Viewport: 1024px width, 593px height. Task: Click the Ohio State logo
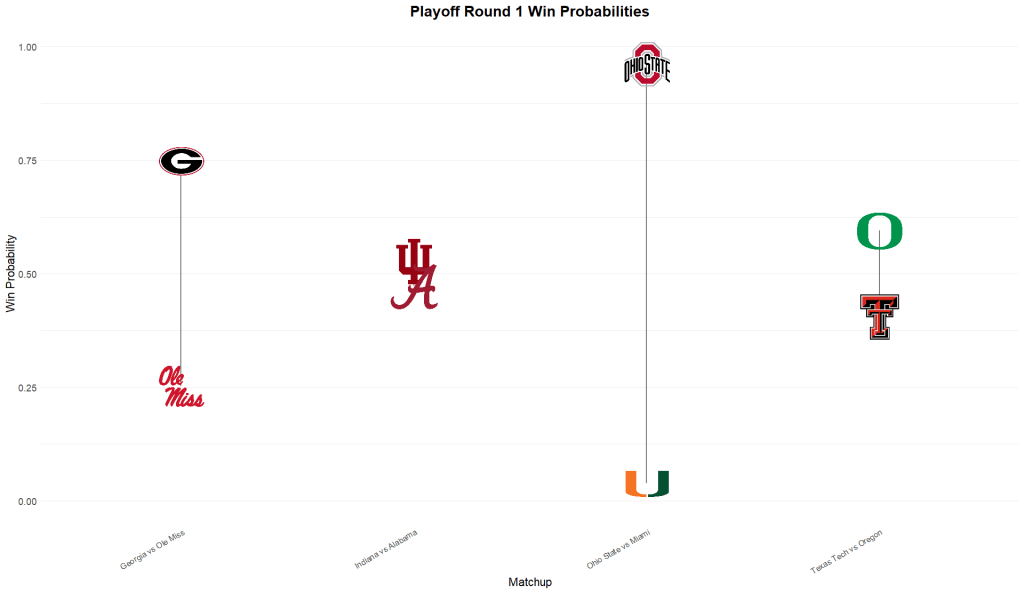pos(646,65)
